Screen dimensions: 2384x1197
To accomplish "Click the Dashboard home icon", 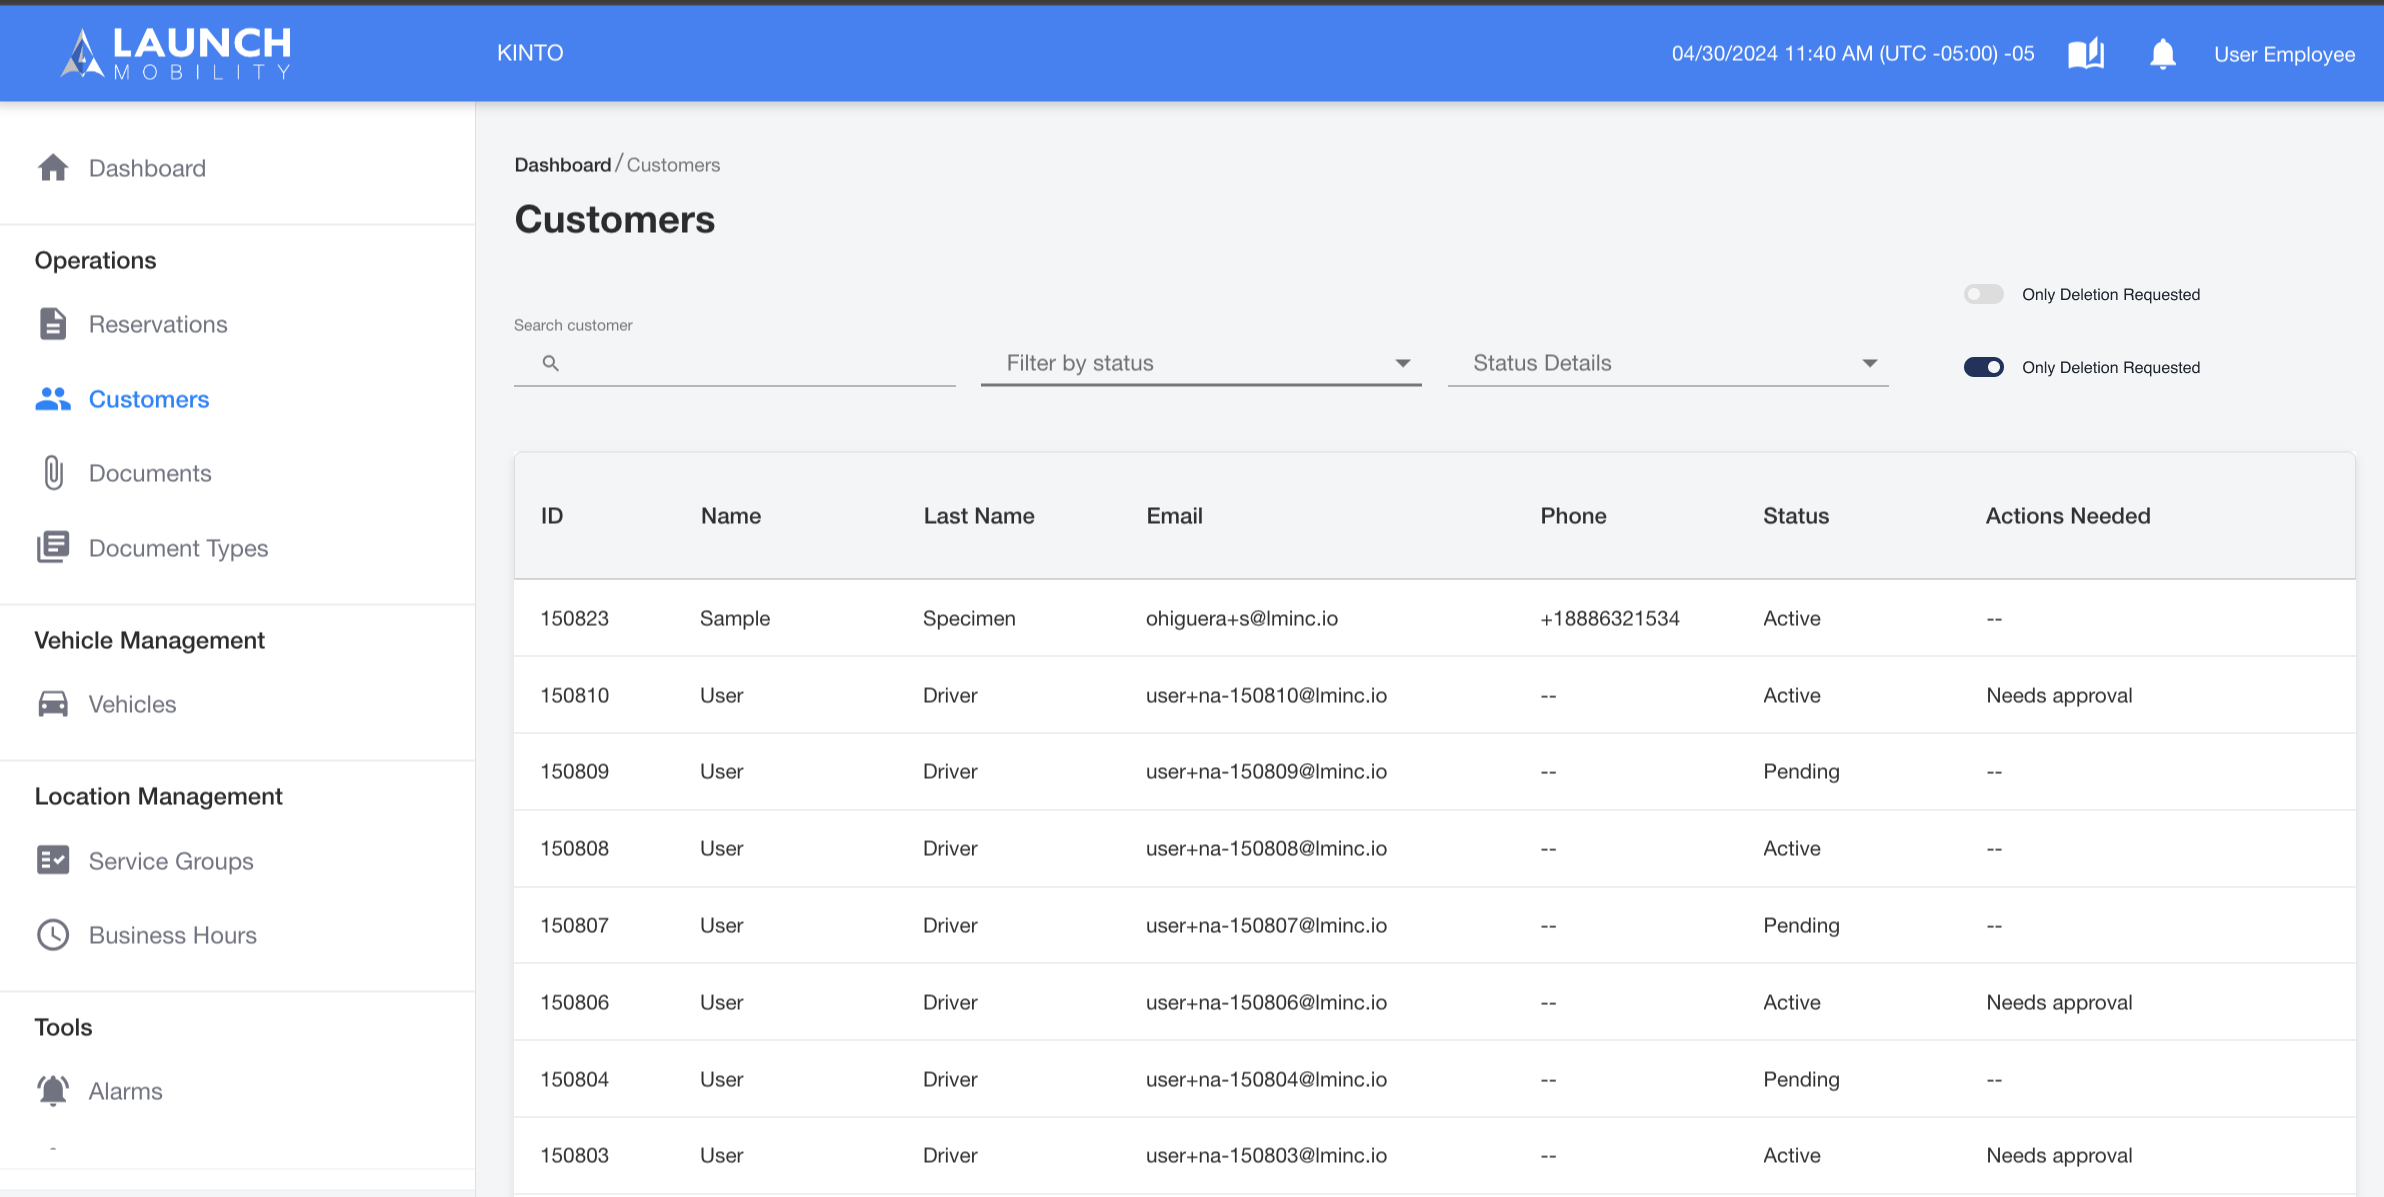I will pos(53,168).
